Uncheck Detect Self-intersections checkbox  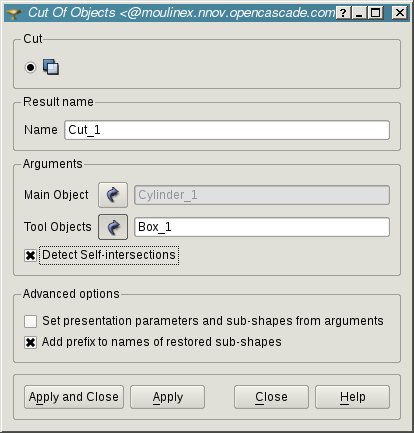30,256
